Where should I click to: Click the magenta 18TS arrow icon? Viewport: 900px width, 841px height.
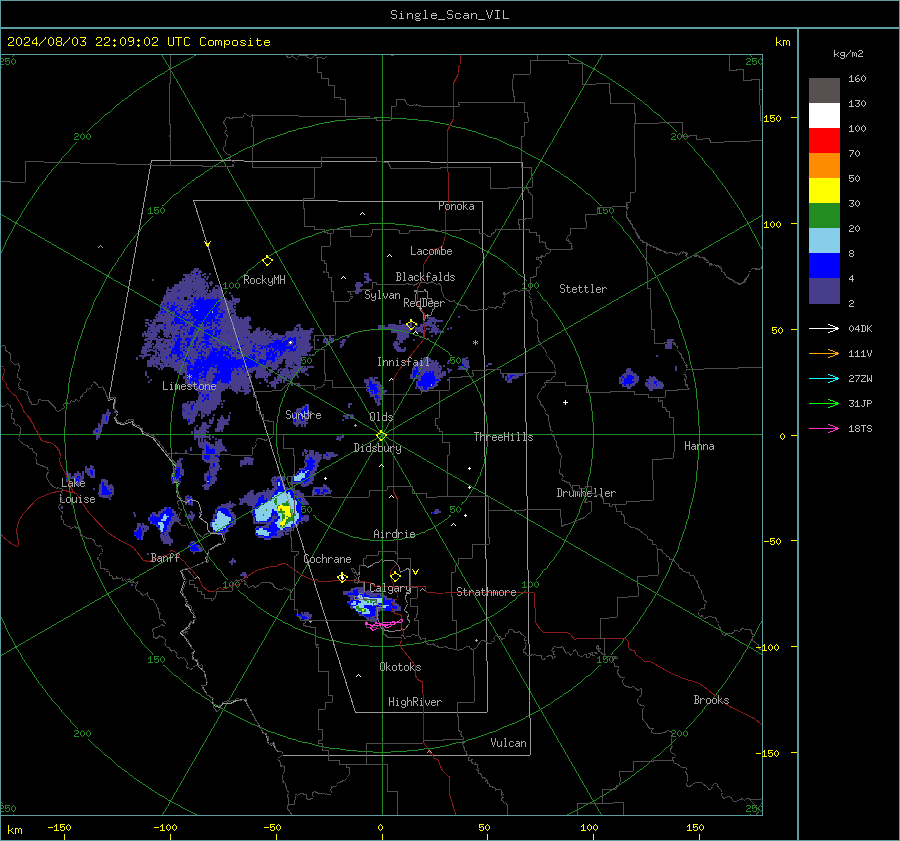[824, 428]
